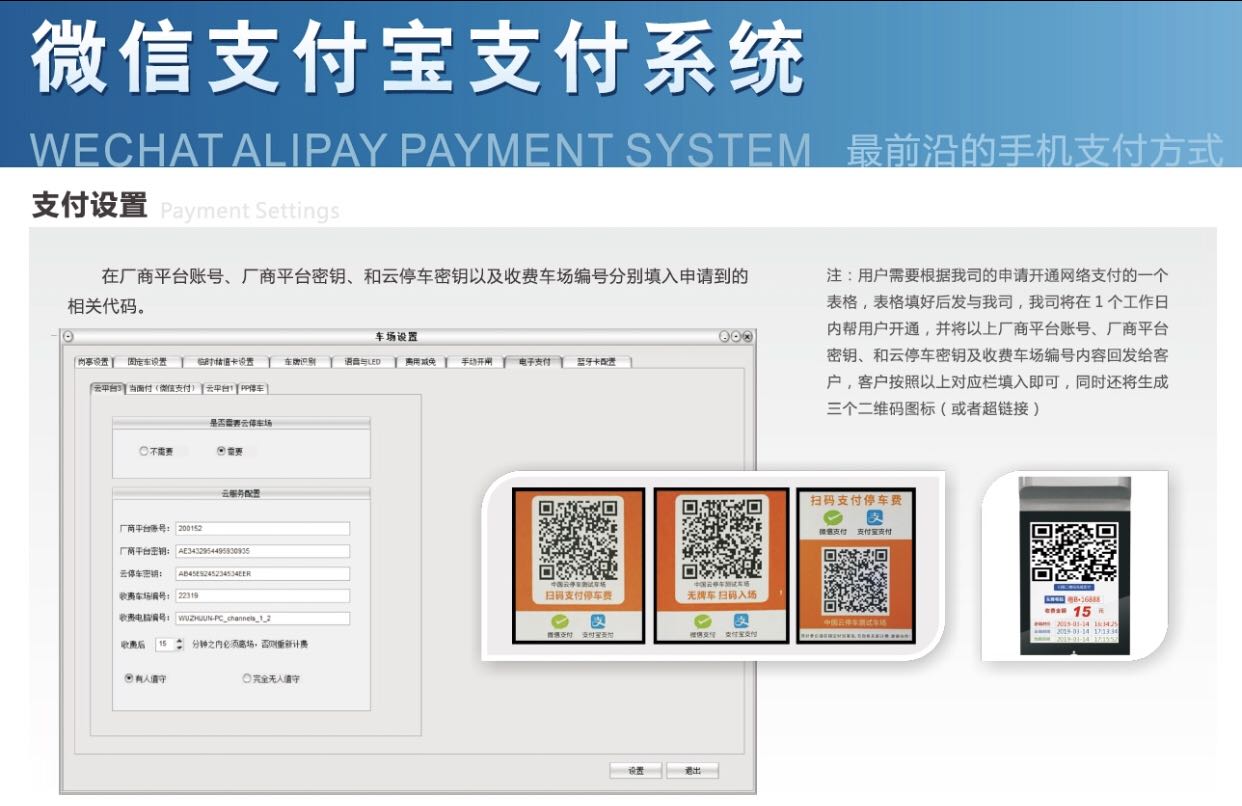1242x806 pixels.
Task: Open the 固定车设置 tab
Action: 147,362
